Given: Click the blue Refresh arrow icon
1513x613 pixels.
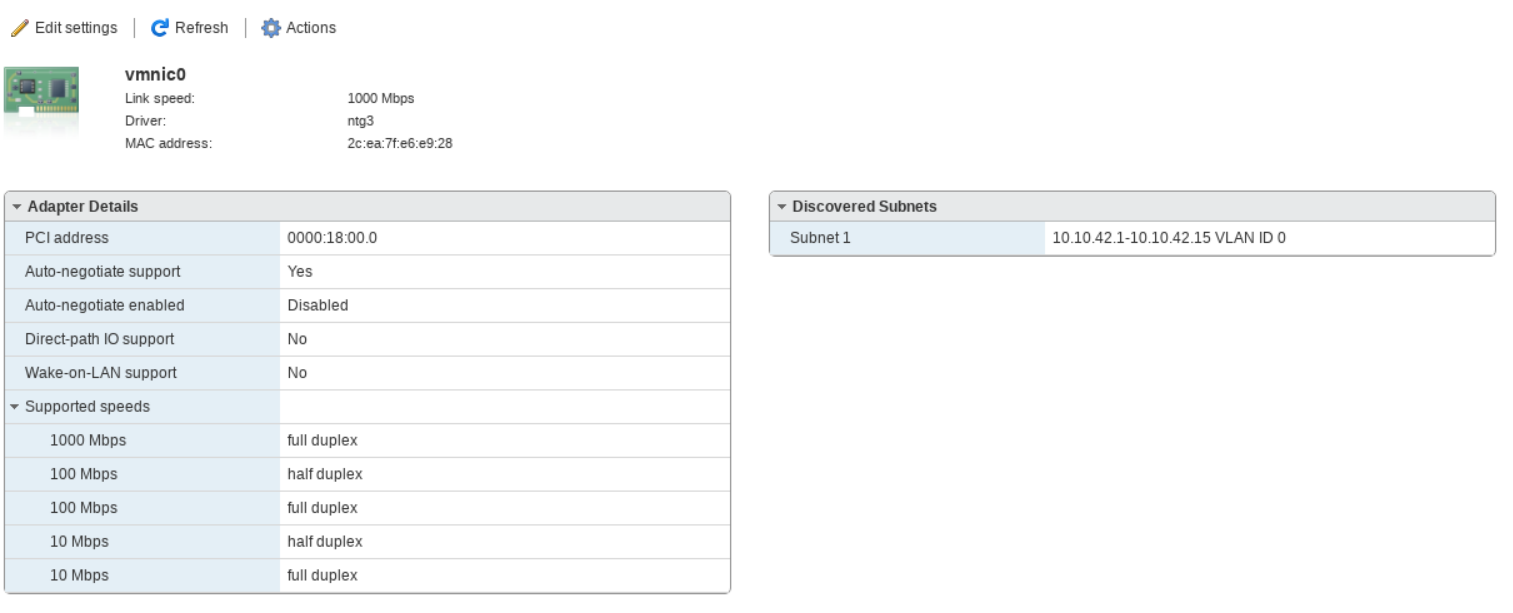Looking at the screenshot, I should 159,28.
